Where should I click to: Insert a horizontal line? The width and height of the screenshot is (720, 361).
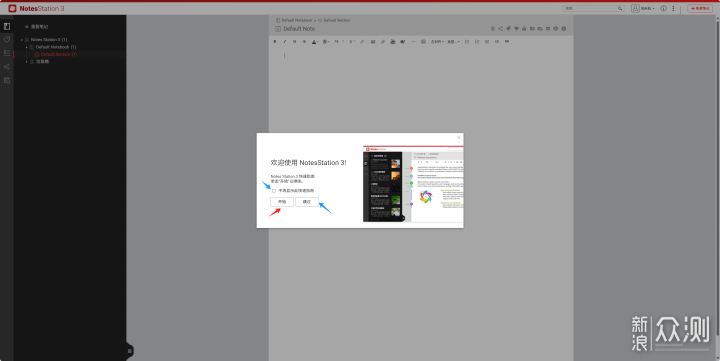pos(413,41)
